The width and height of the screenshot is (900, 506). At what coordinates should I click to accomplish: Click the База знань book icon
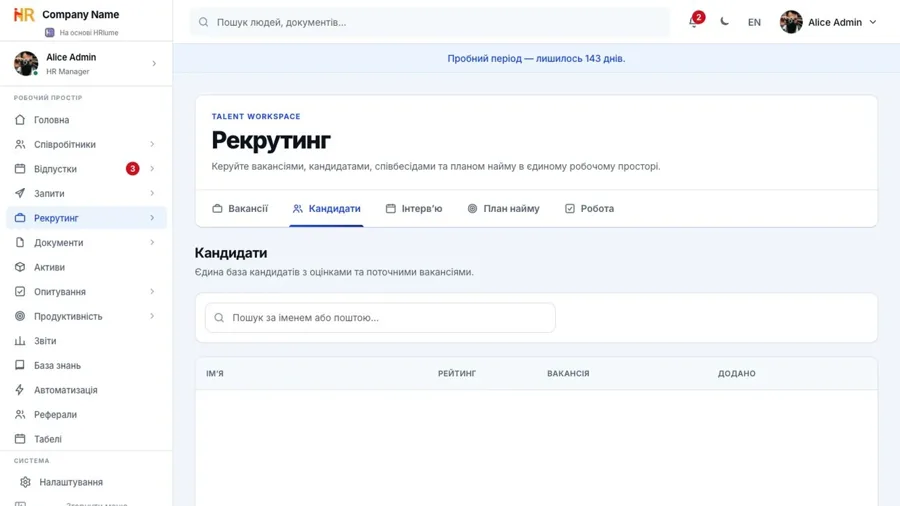(x=20, y=365)
